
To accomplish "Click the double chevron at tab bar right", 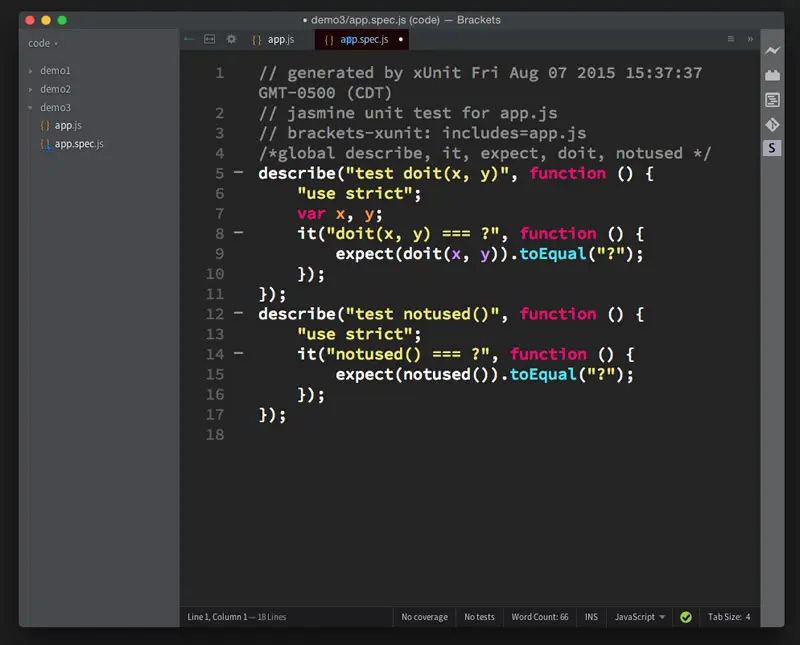I will pos(750,39).
